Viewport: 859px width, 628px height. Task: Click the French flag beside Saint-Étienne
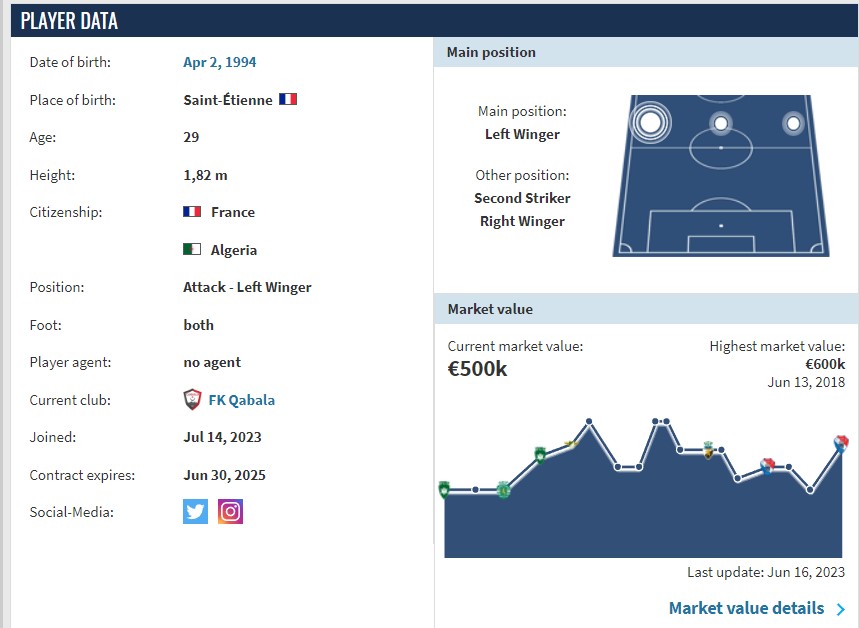288,99
